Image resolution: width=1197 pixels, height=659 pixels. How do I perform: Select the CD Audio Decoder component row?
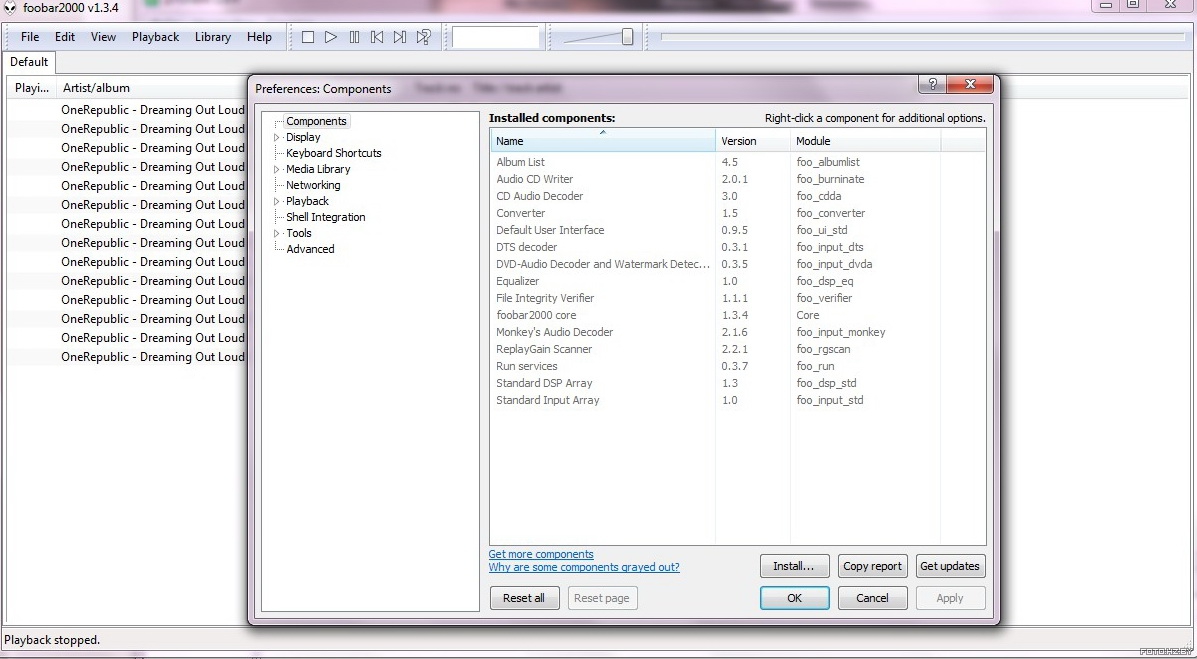(x=737, y=195)
